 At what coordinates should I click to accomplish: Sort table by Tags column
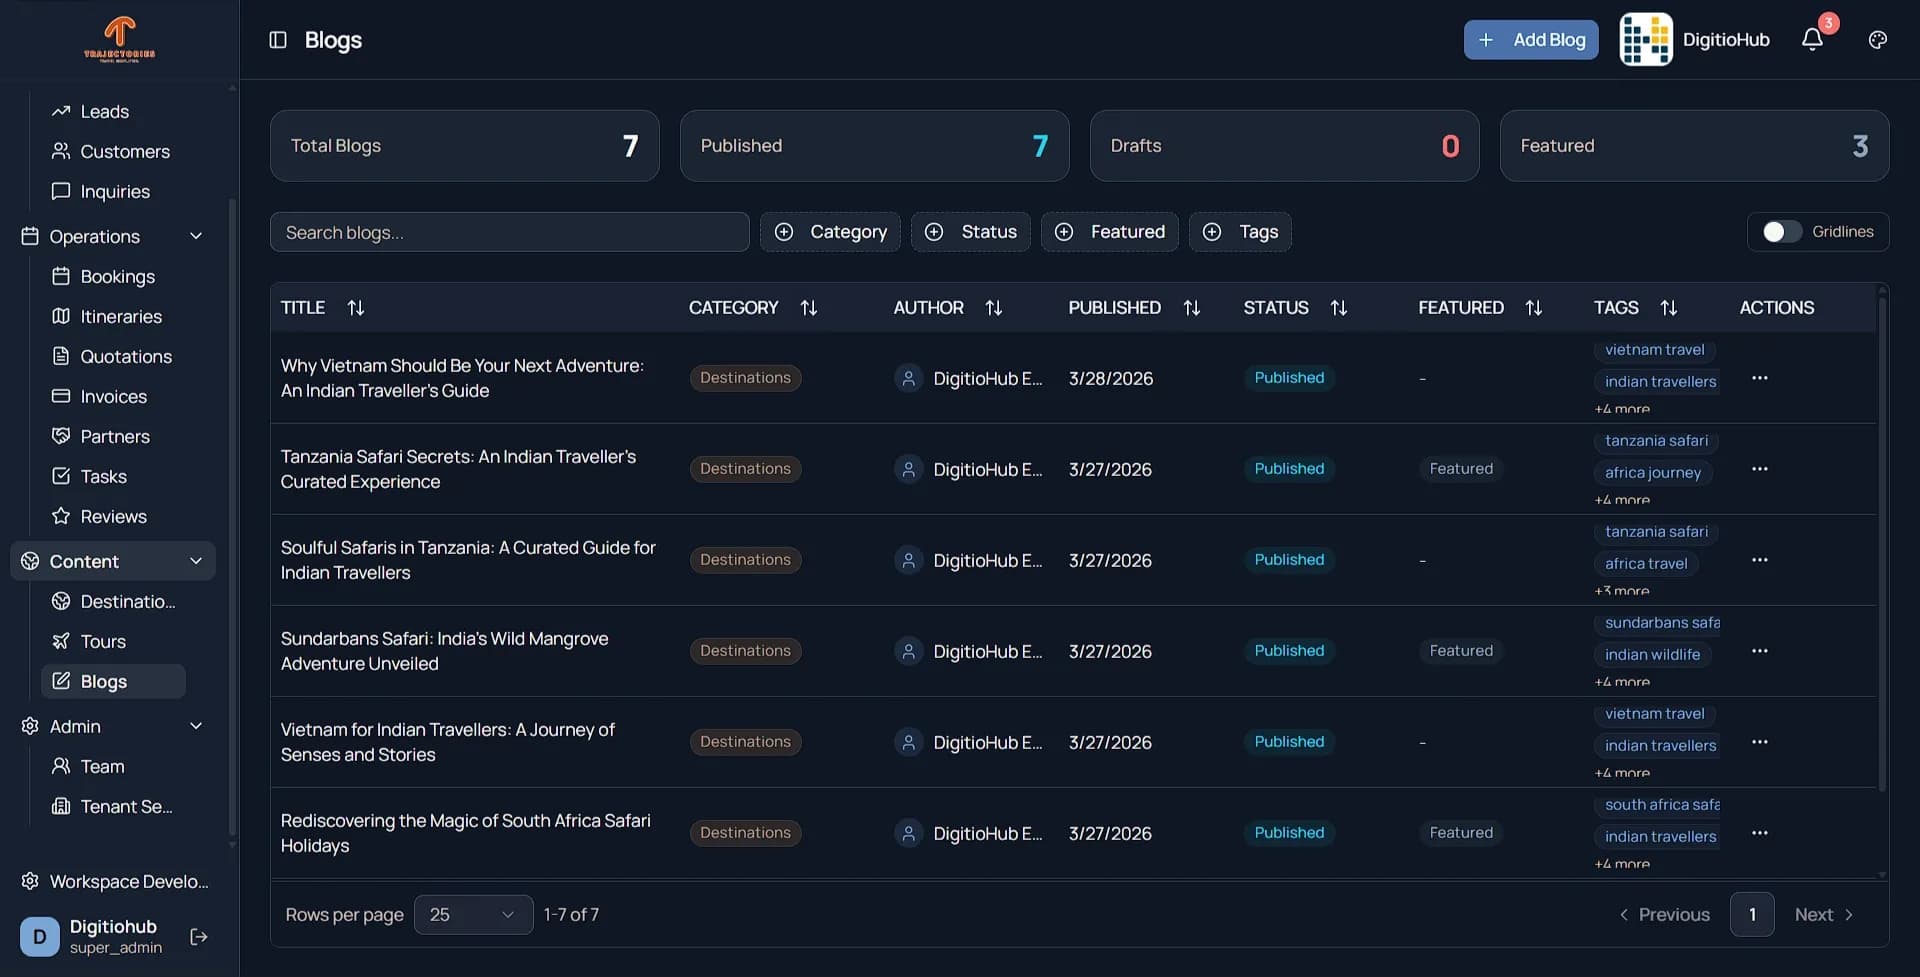pyautogui.click(x=1668, y=308)
